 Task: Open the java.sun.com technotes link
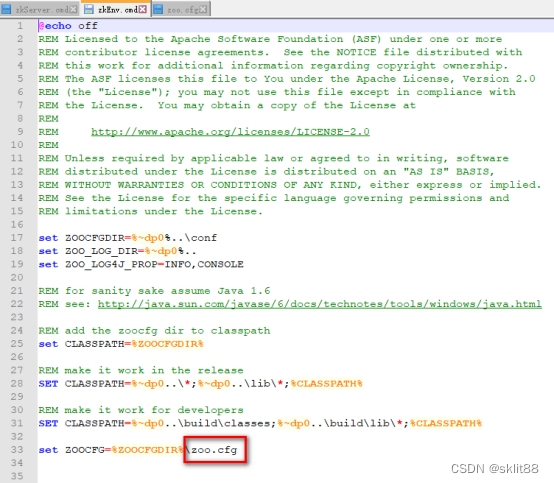pos(319,304)
